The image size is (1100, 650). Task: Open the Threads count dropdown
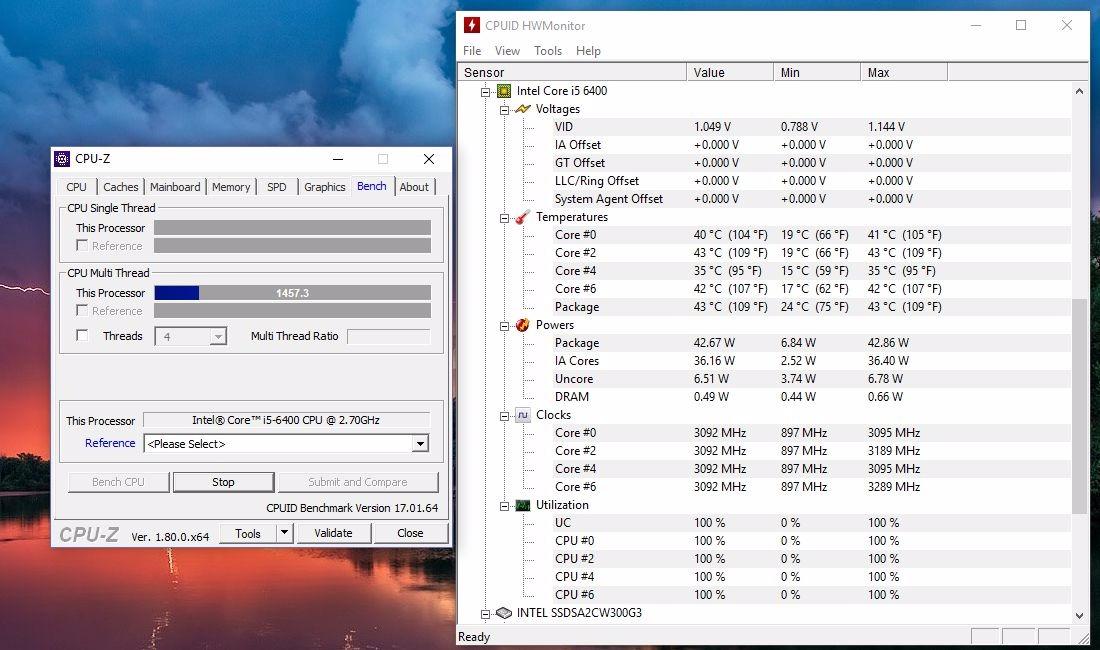tap(218, 337)
